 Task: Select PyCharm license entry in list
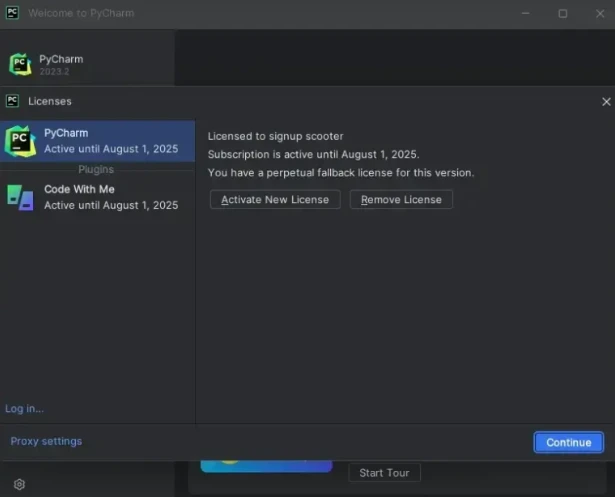pyautogui.click(x=98, y=141)
